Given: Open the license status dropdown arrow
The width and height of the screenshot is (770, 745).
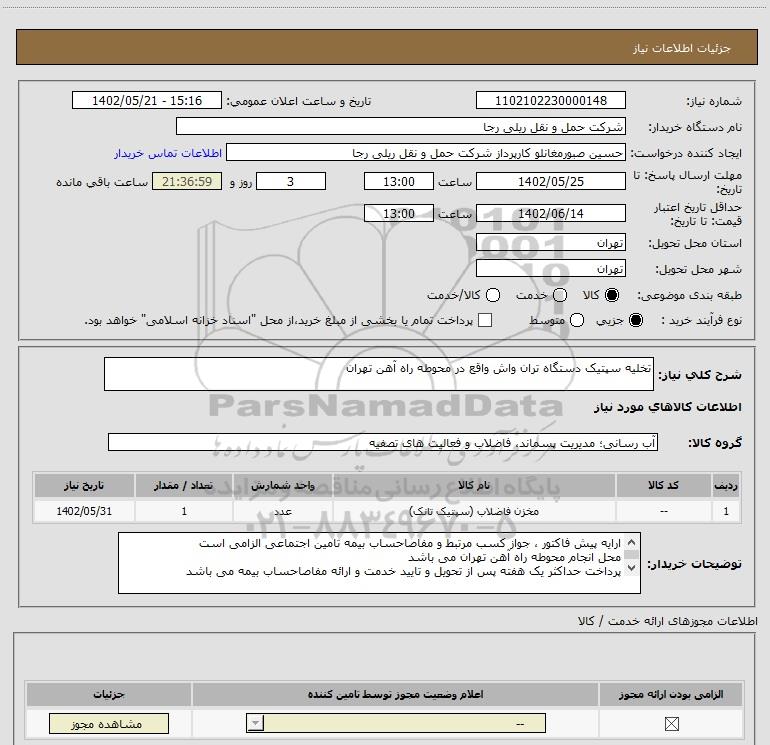Looking at the screenshot, I should (255, 723).
